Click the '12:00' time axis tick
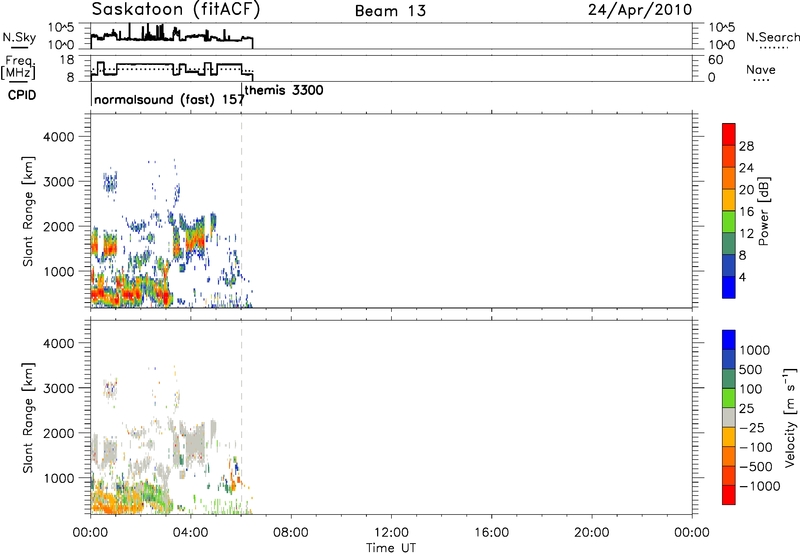Viewport: 800px width, 554px height. coord(391,533)
